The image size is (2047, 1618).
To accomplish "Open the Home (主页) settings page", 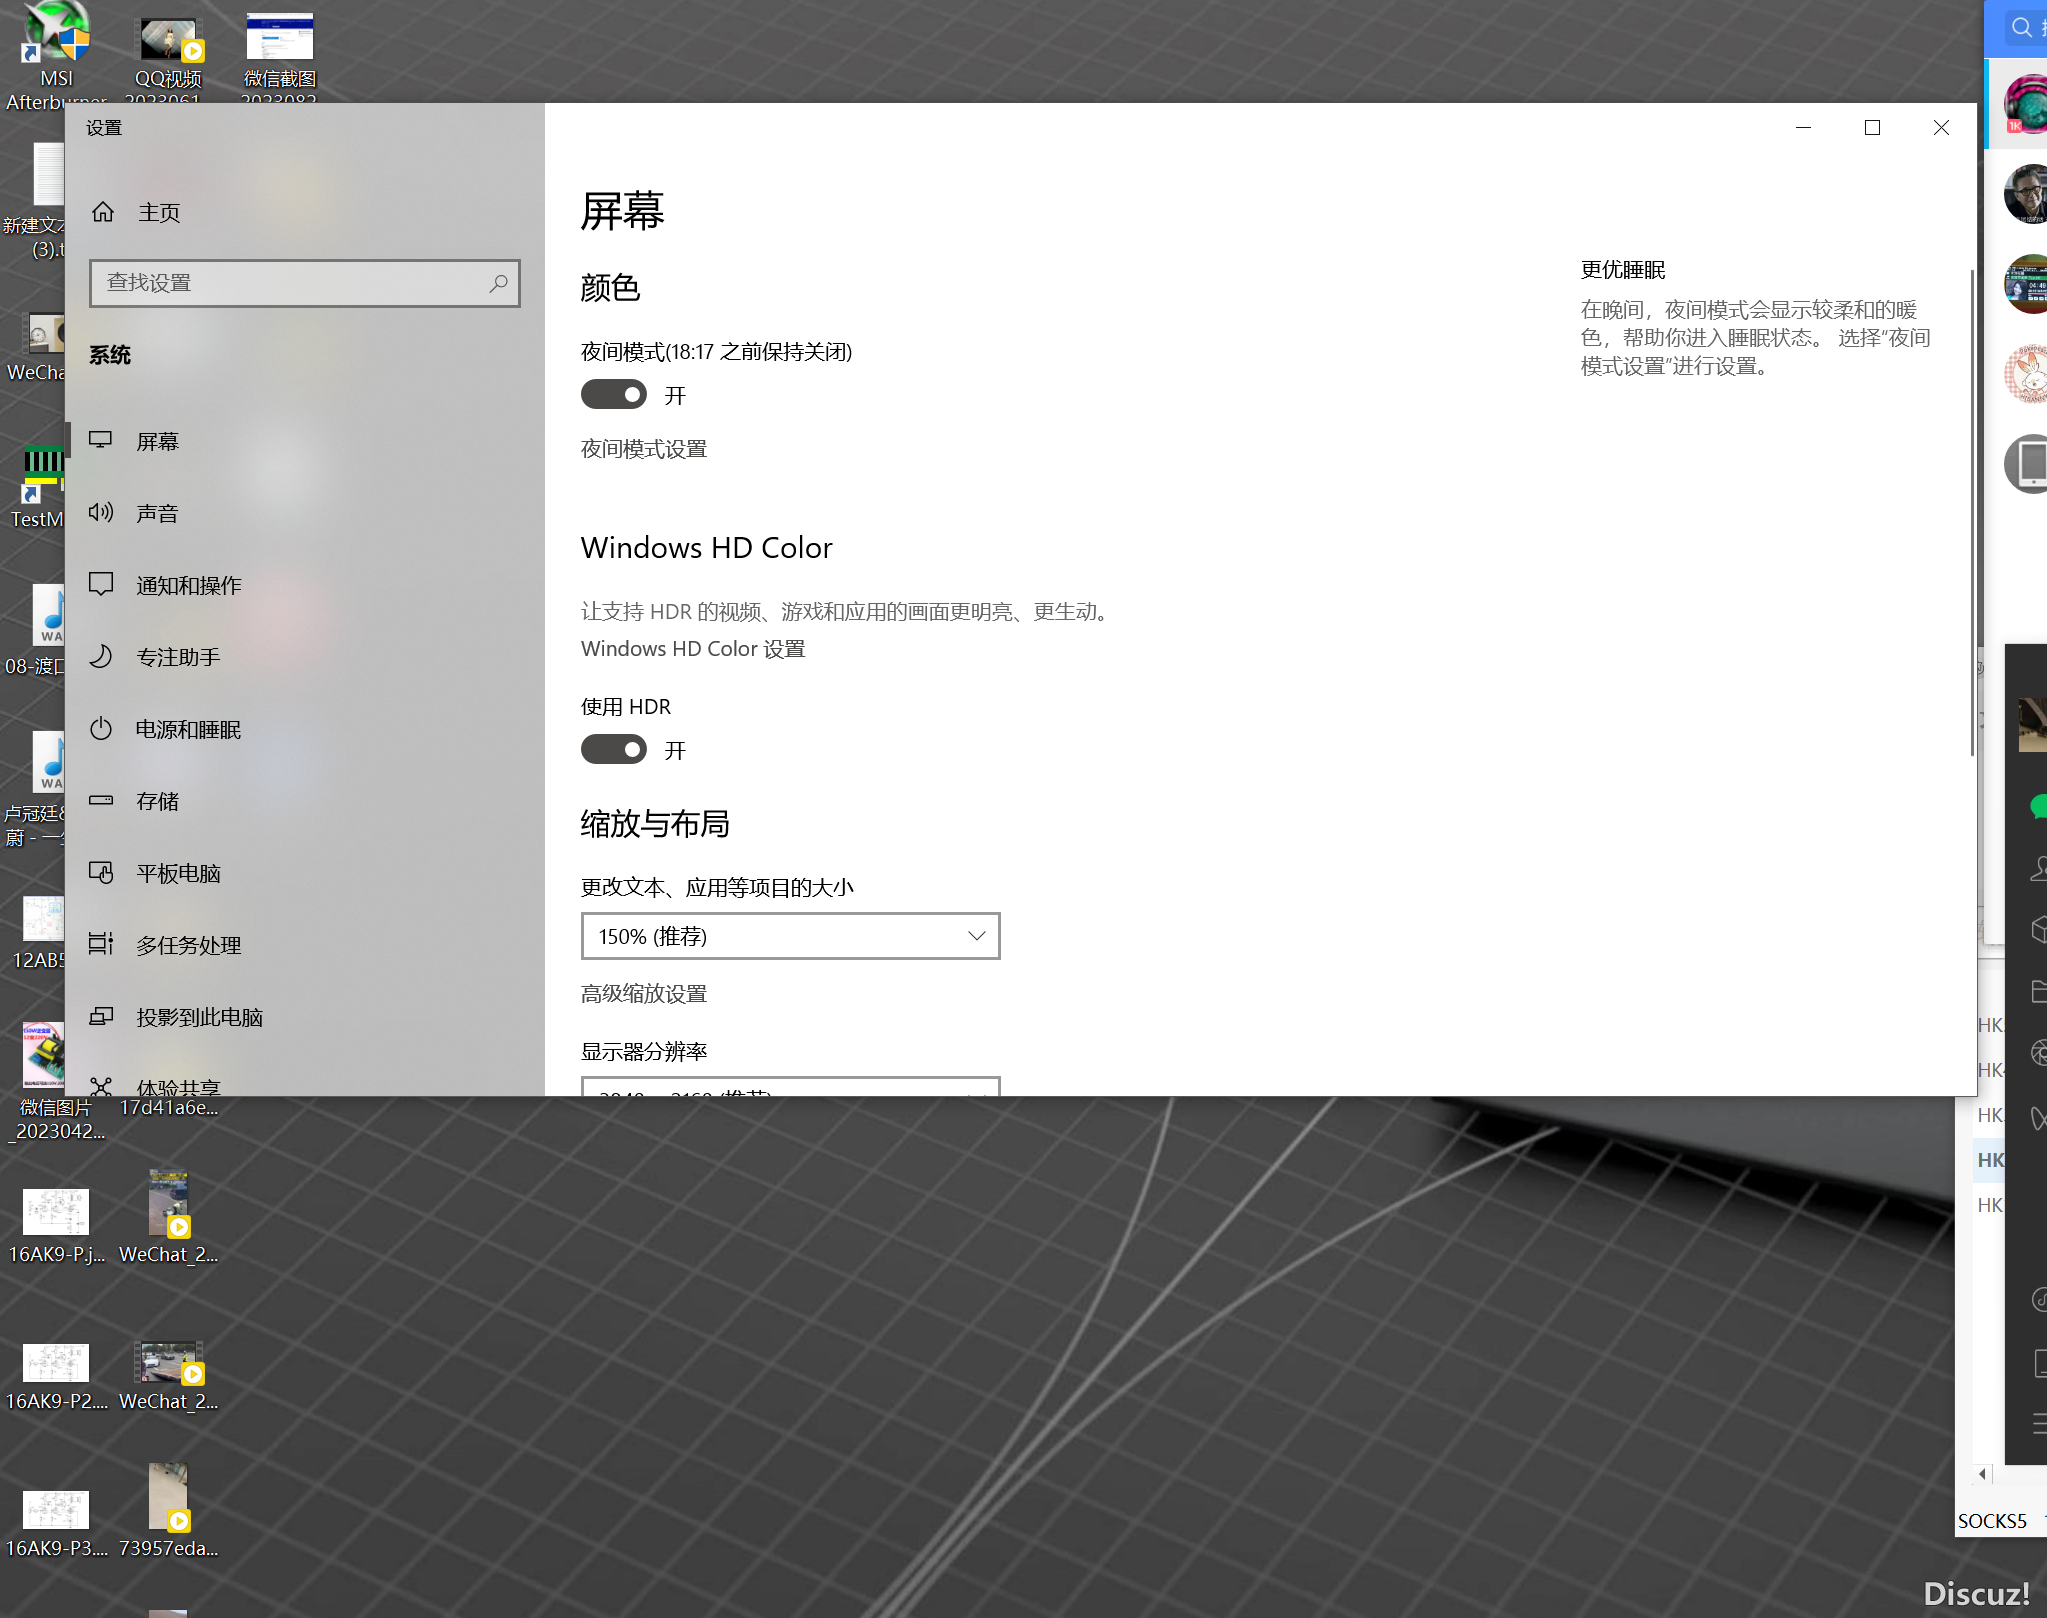I will pos(135,212).
